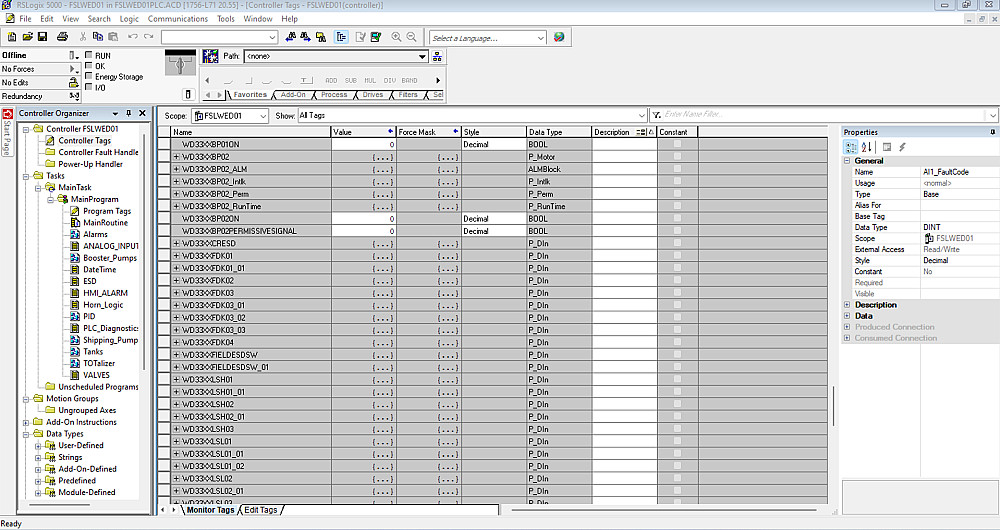Expand the WD33XBP02 tag row
The width and height of the screenshot is (1000, 530).
point(177,157)
